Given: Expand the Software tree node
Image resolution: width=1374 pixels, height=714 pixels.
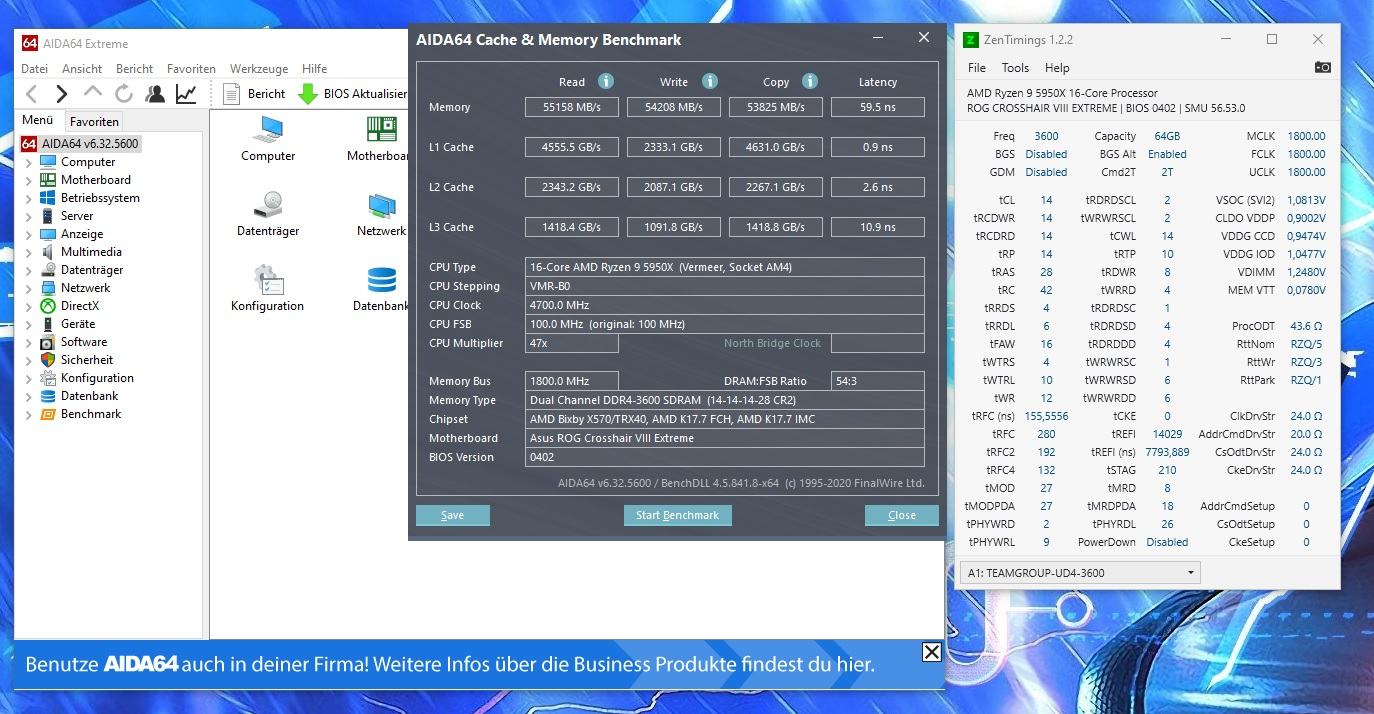Looking at the screenshot, I should coord(28,342).
